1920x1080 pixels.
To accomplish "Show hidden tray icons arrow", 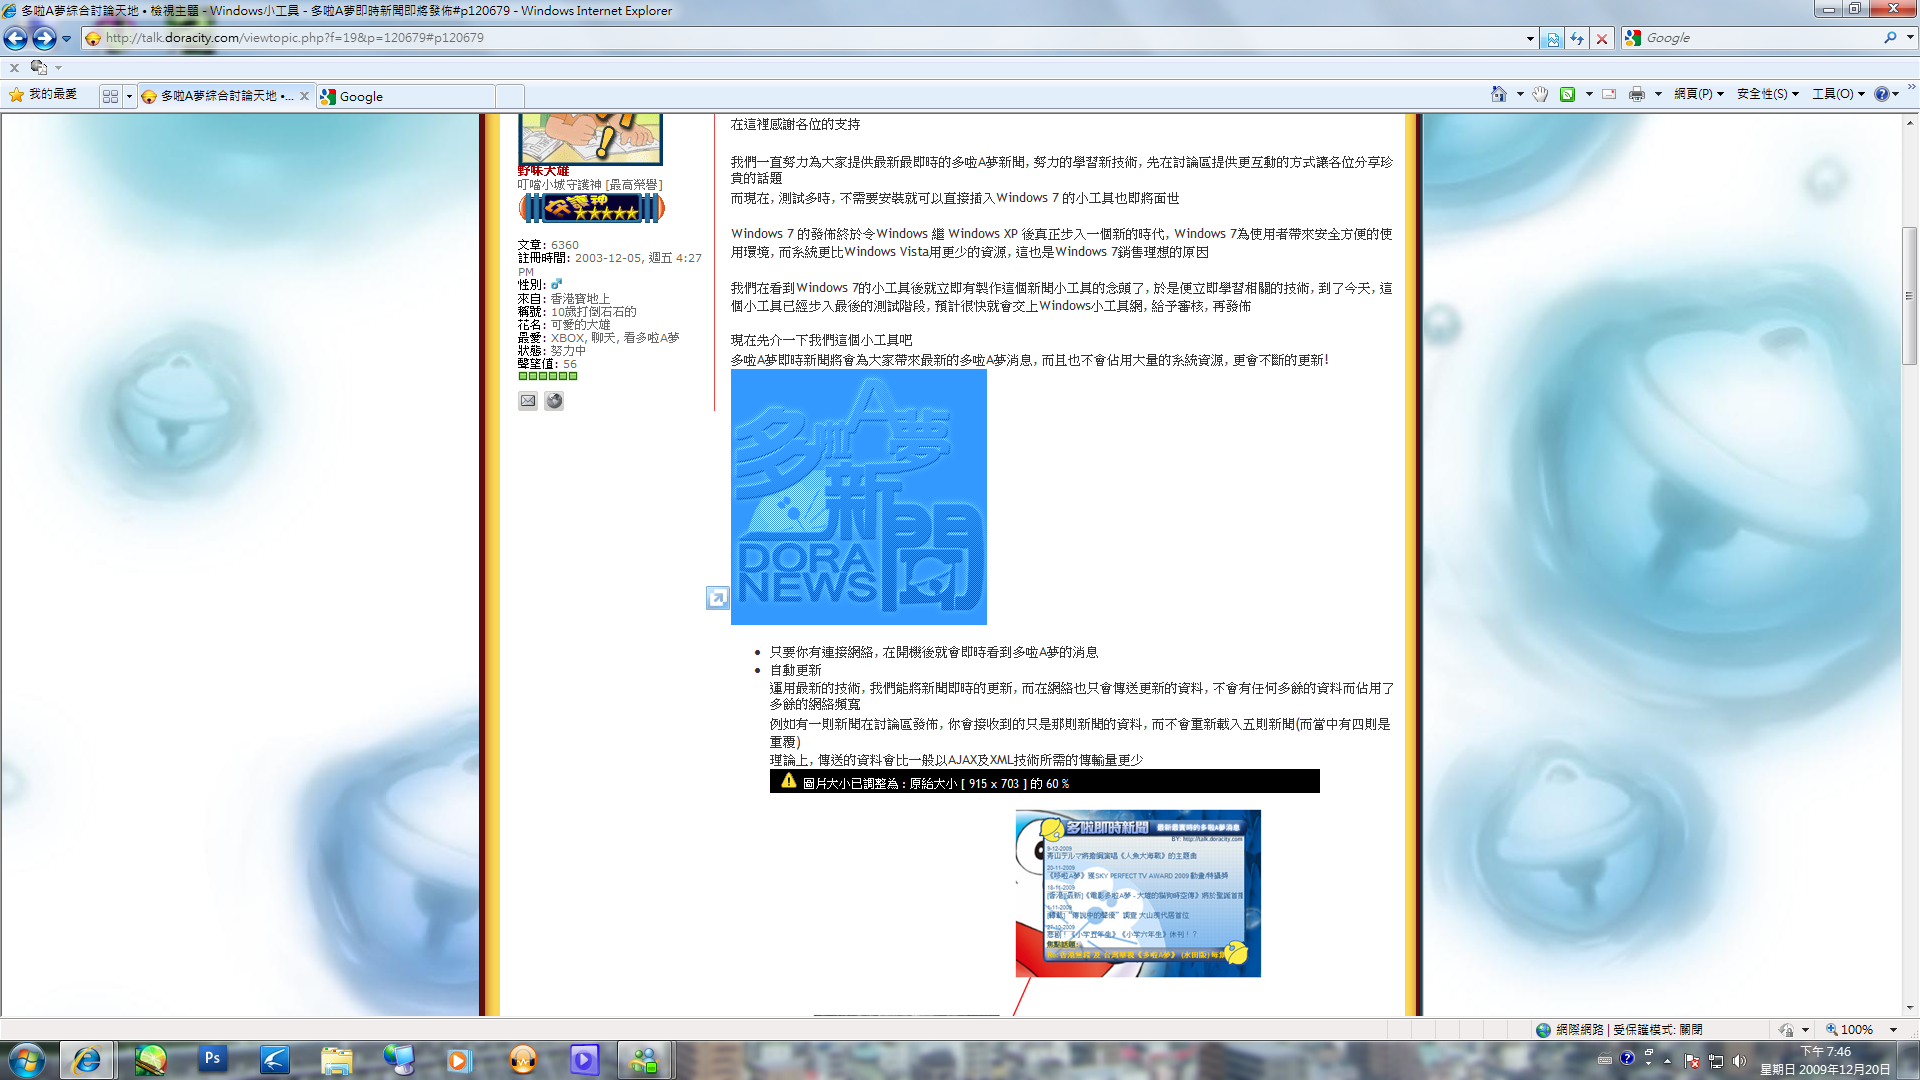I will (x=1667, y=1061).
